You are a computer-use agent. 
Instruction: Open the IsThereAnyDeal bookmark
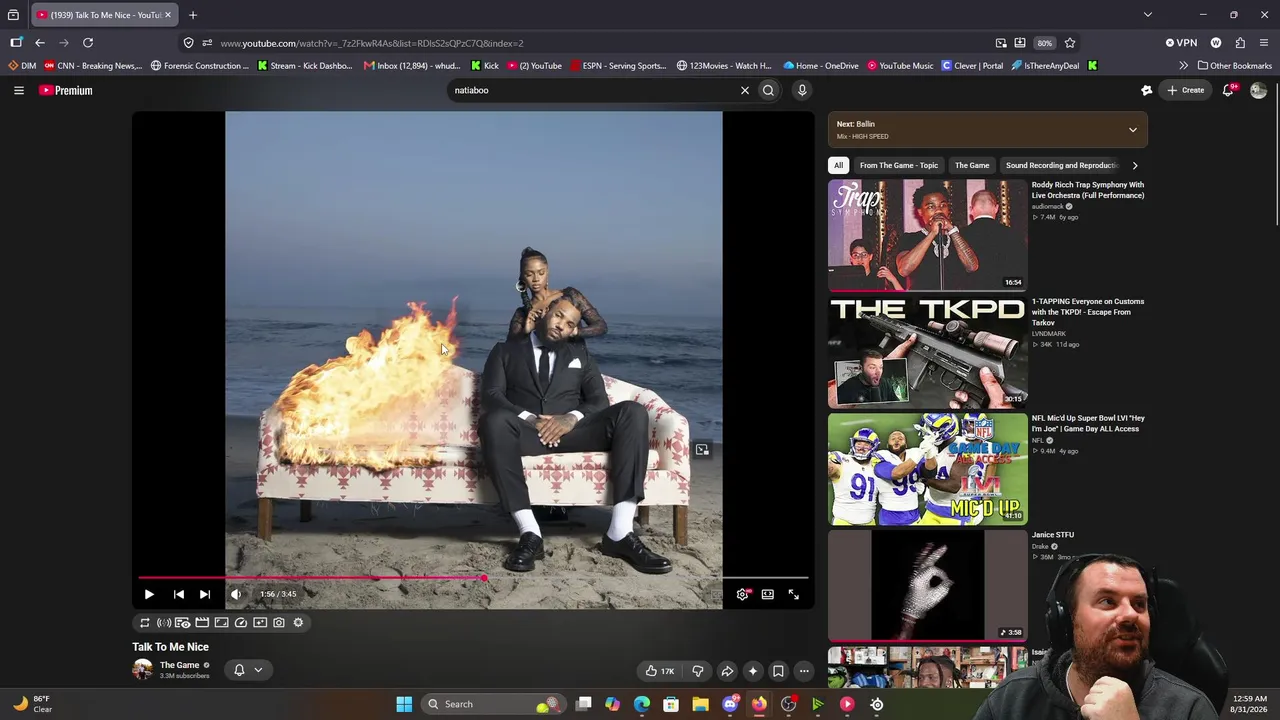click(1045, 66)
